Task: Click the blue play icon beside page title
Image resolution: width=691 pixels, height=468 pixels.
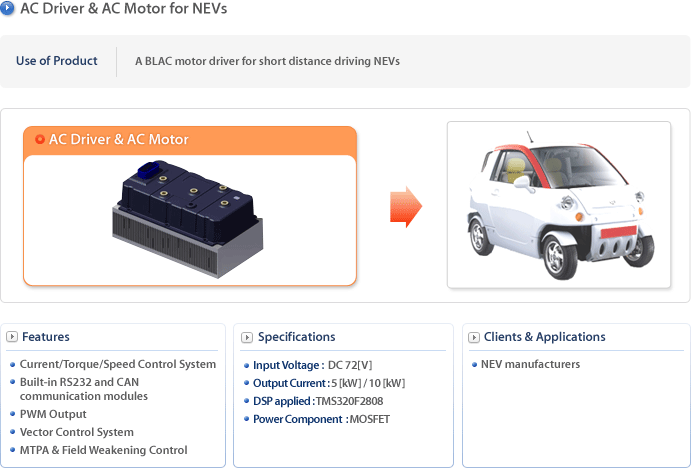Action: [7, 8]
